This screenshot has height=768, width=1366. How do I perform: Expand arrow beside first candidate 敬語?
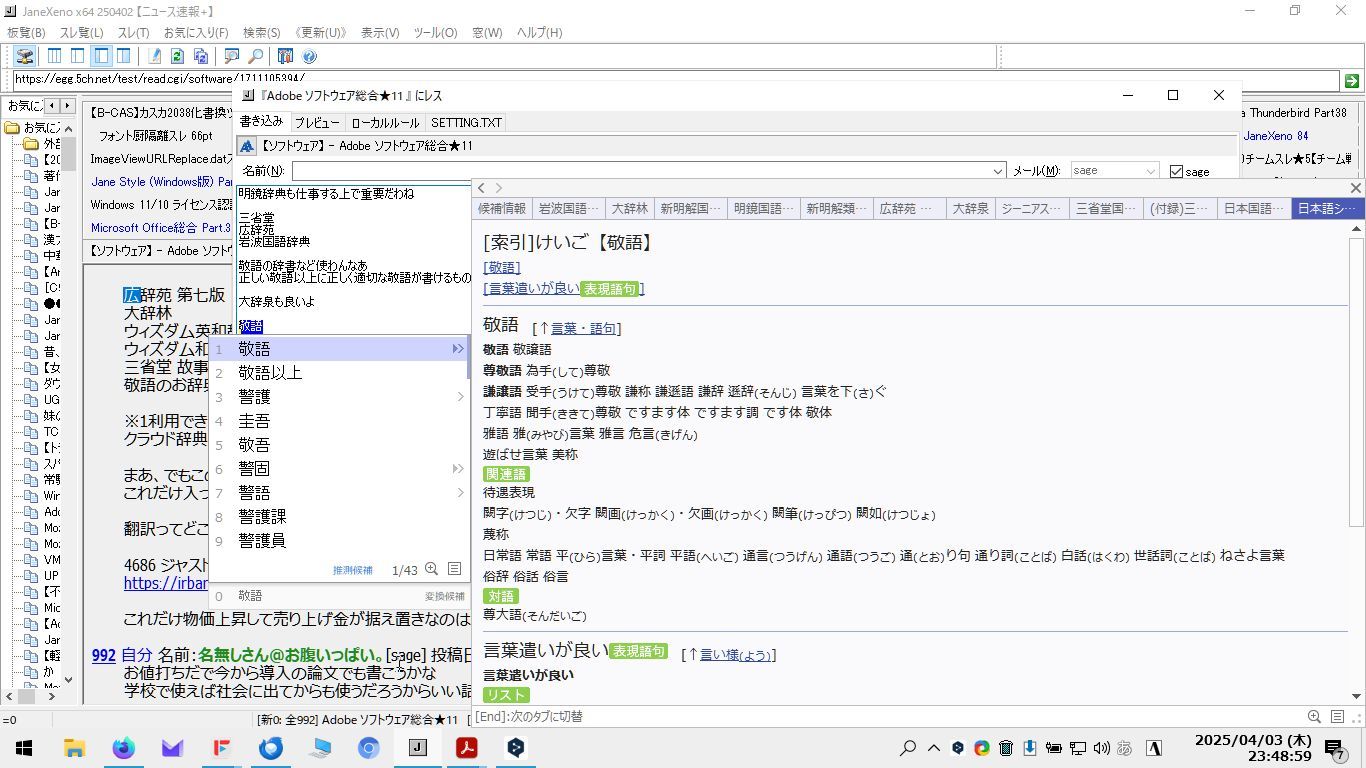tap(458, 349)
